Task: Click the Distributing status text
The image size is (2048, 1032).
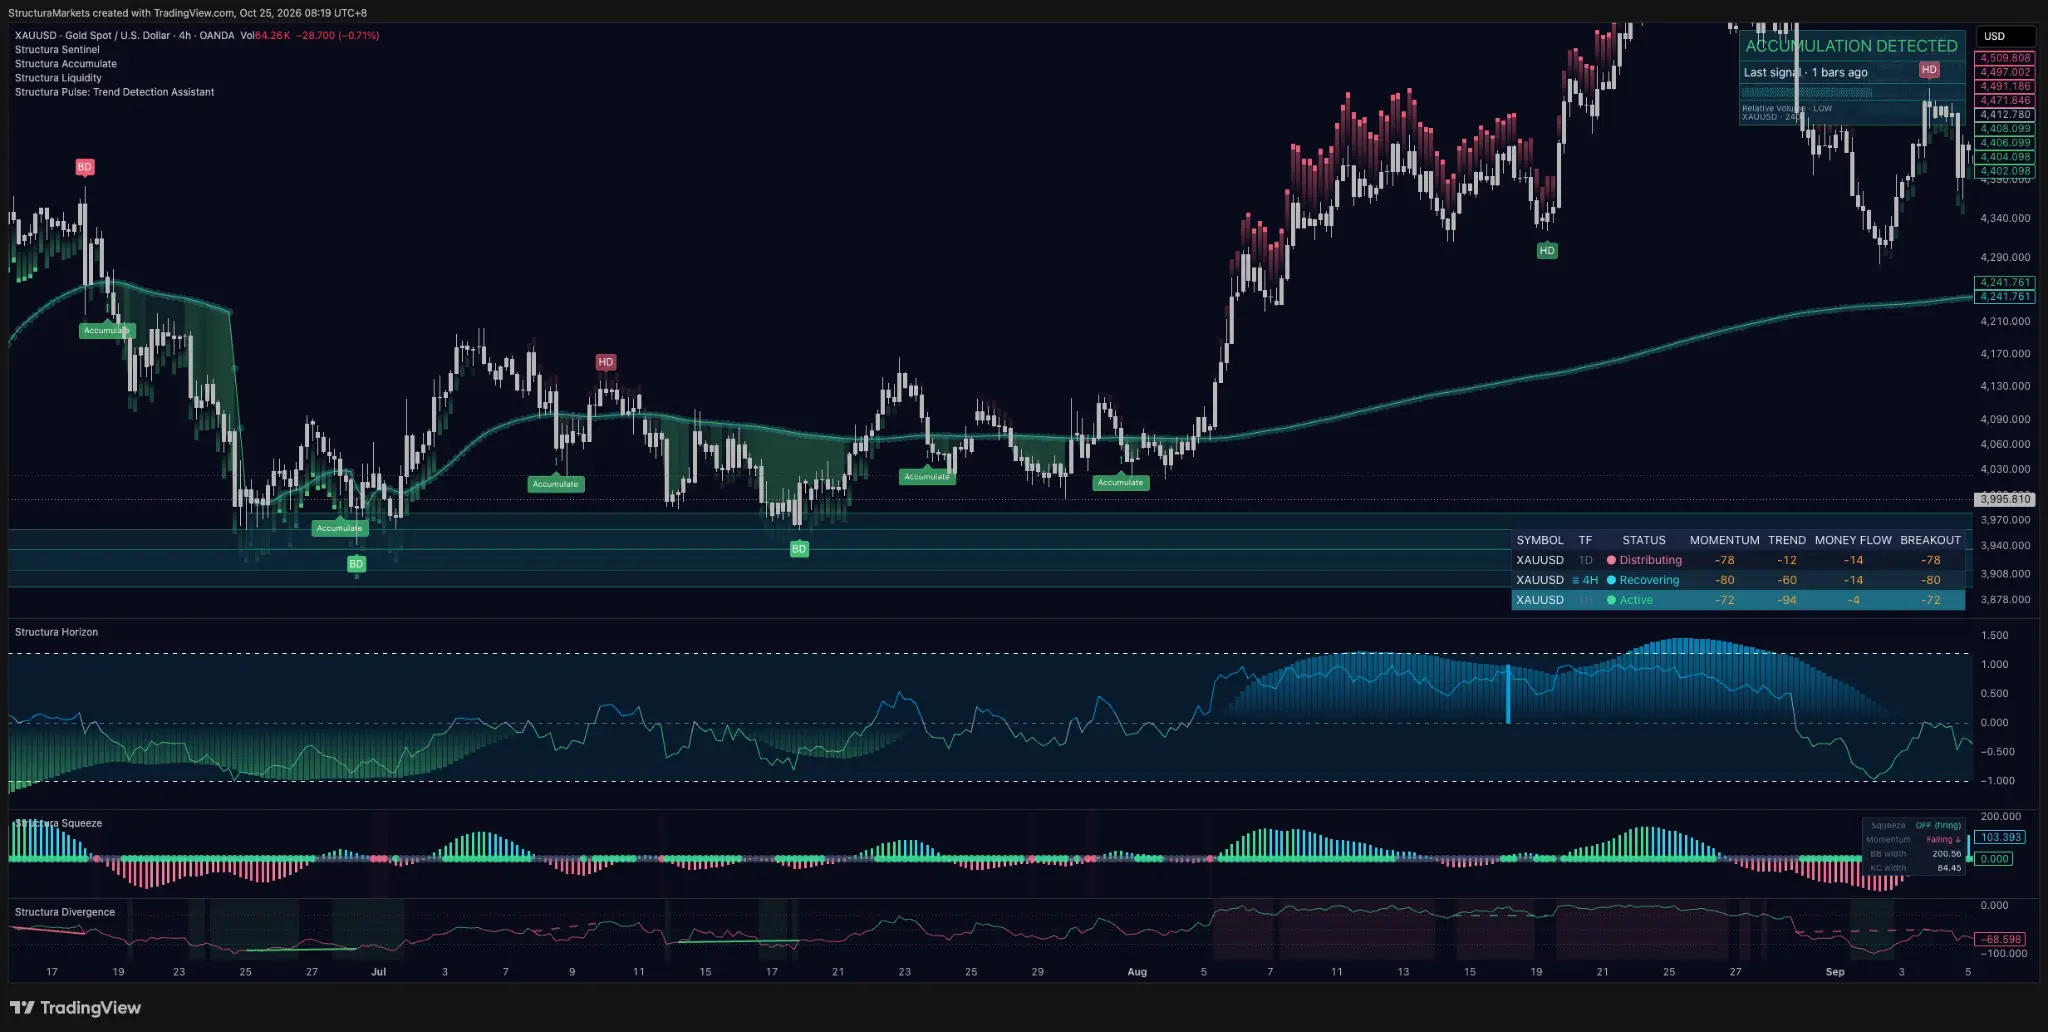Action: coord(1650,561)
